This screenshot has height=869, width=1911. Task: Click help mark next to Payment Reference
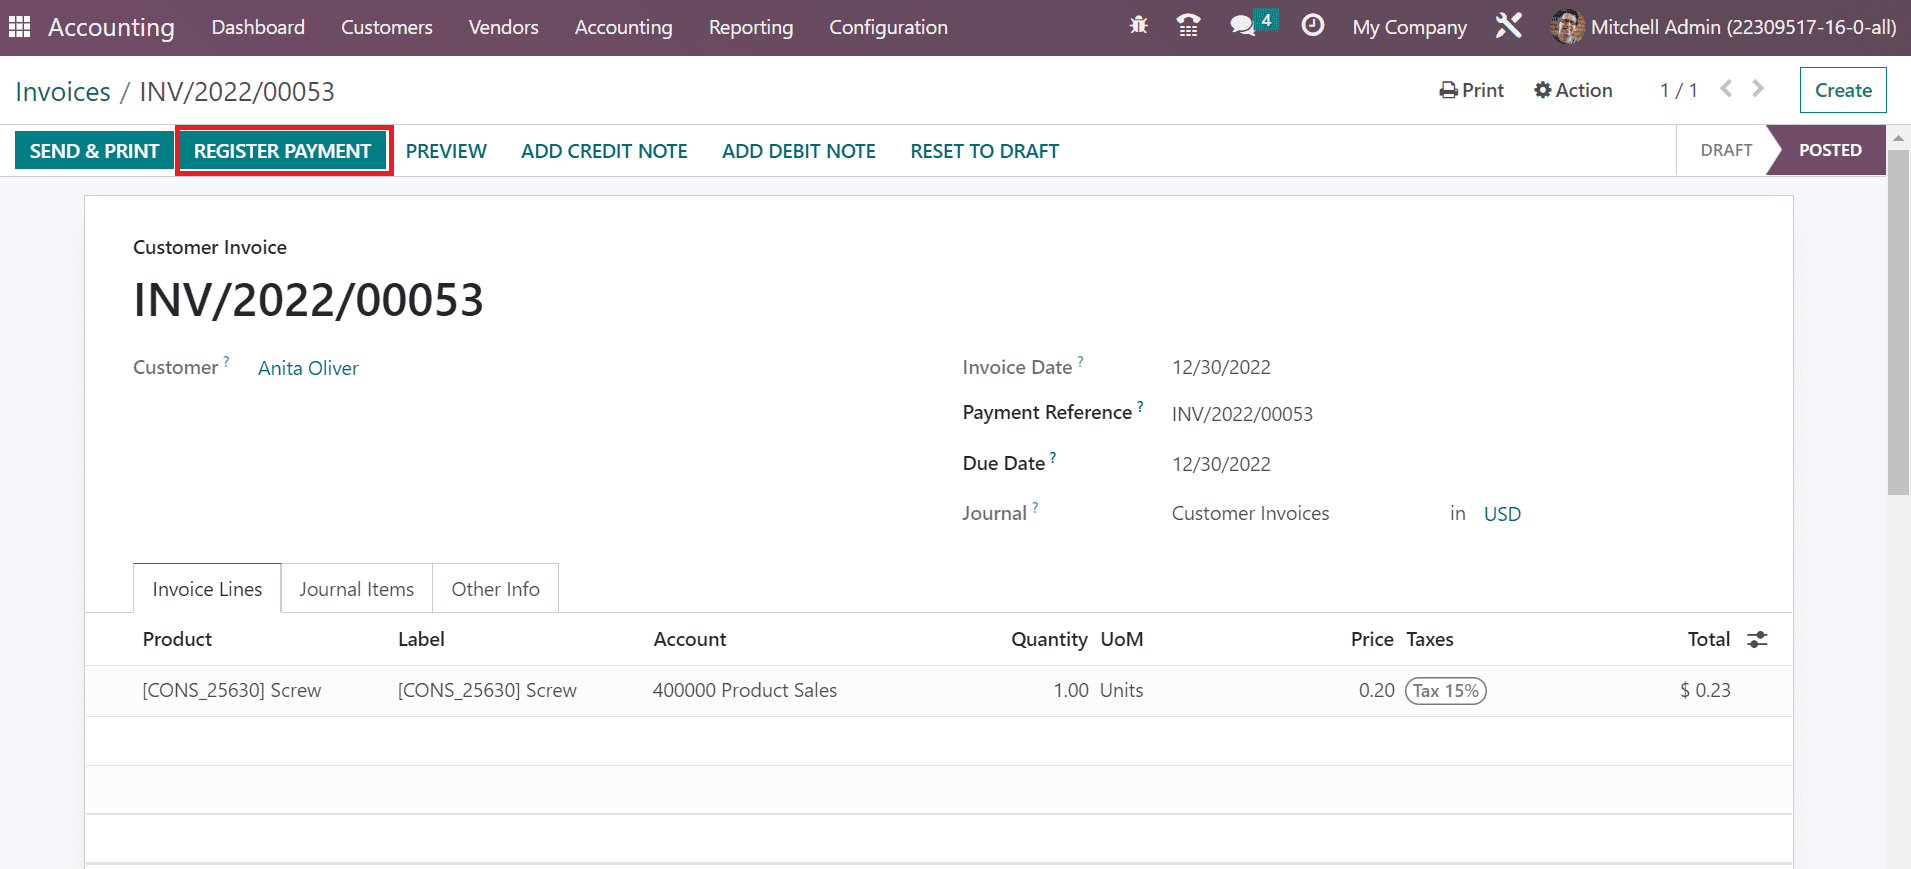[1140, 406]
